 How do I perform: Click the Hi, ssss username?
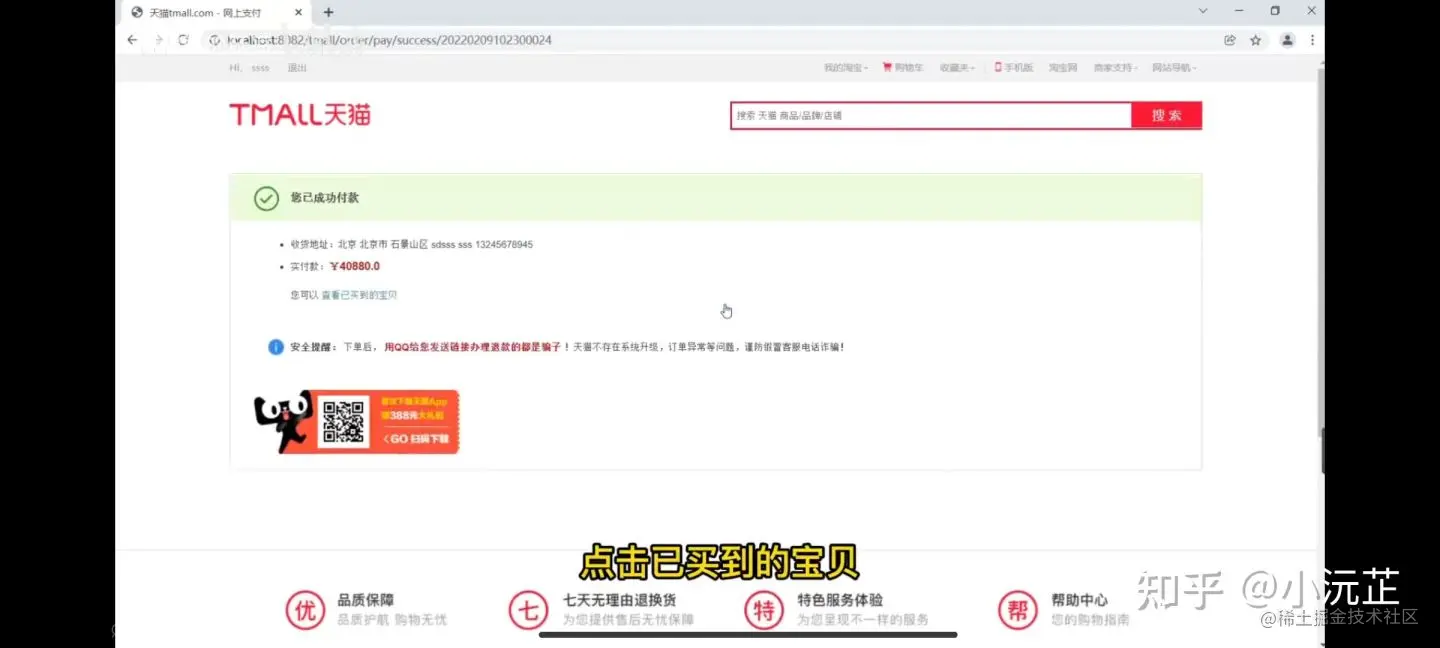249,68
